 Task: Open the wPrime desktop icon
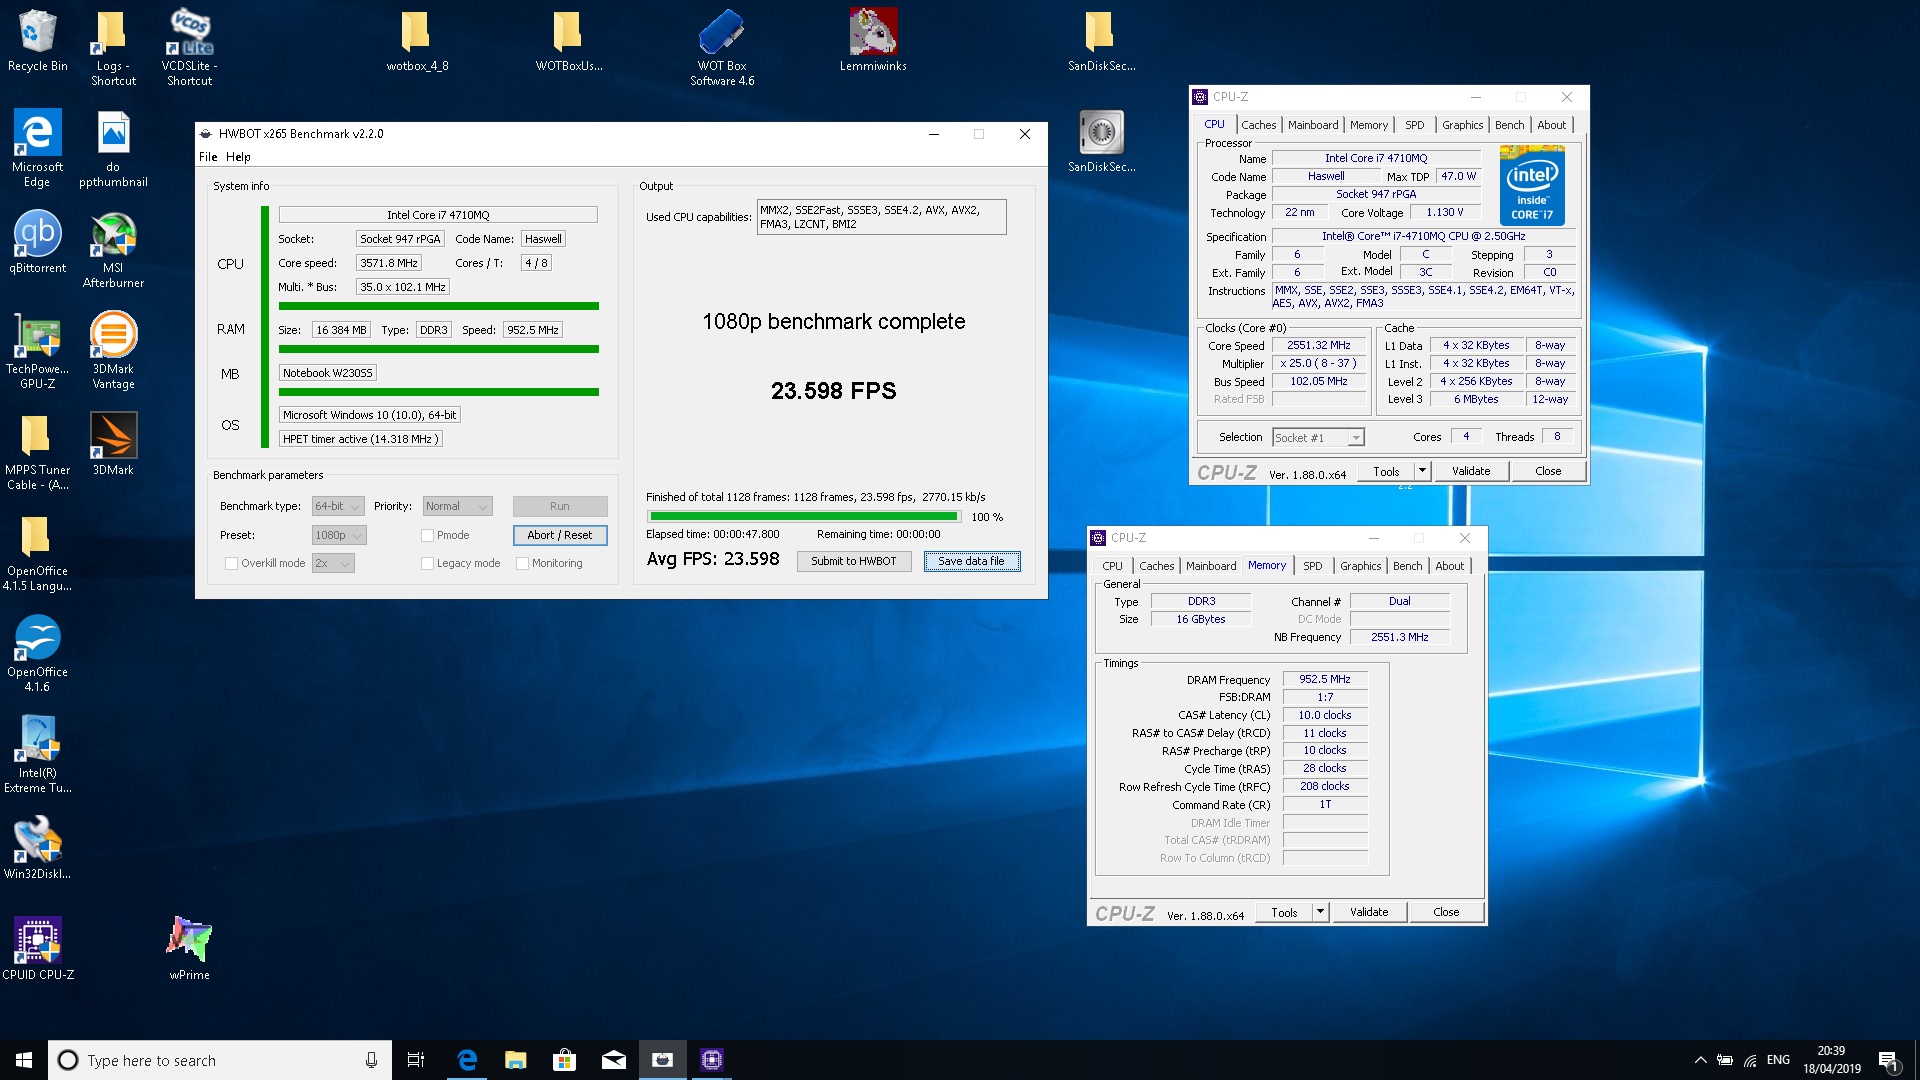[x=189, y=949]
